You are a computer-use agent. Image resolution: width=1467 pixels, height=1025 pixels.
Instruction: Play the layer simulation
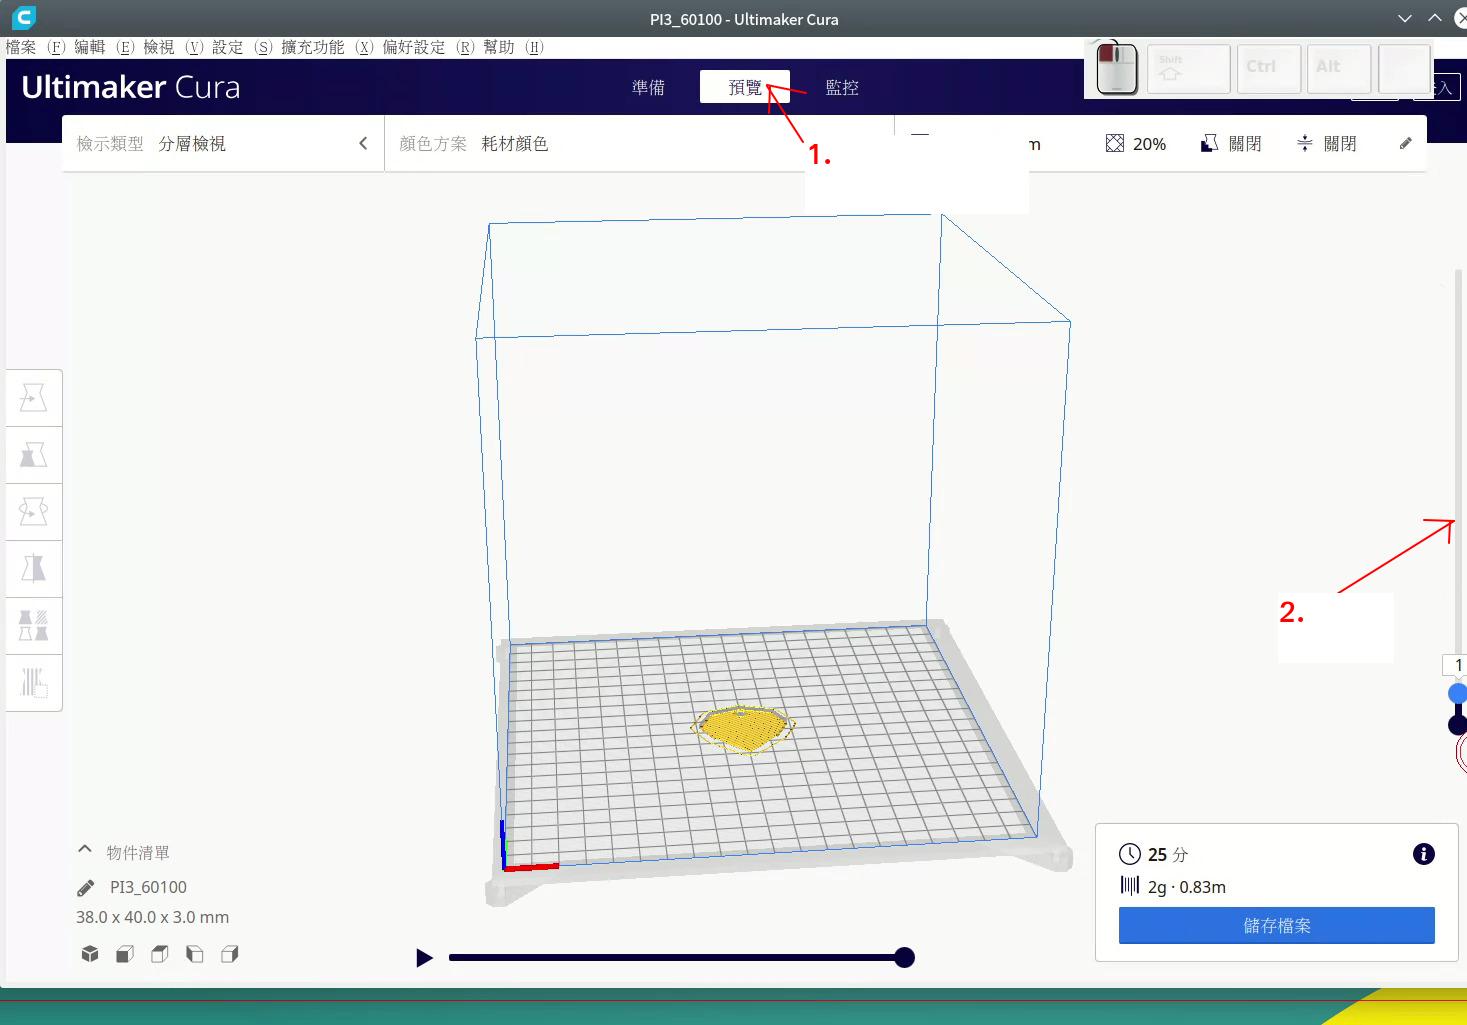point(424,958)
